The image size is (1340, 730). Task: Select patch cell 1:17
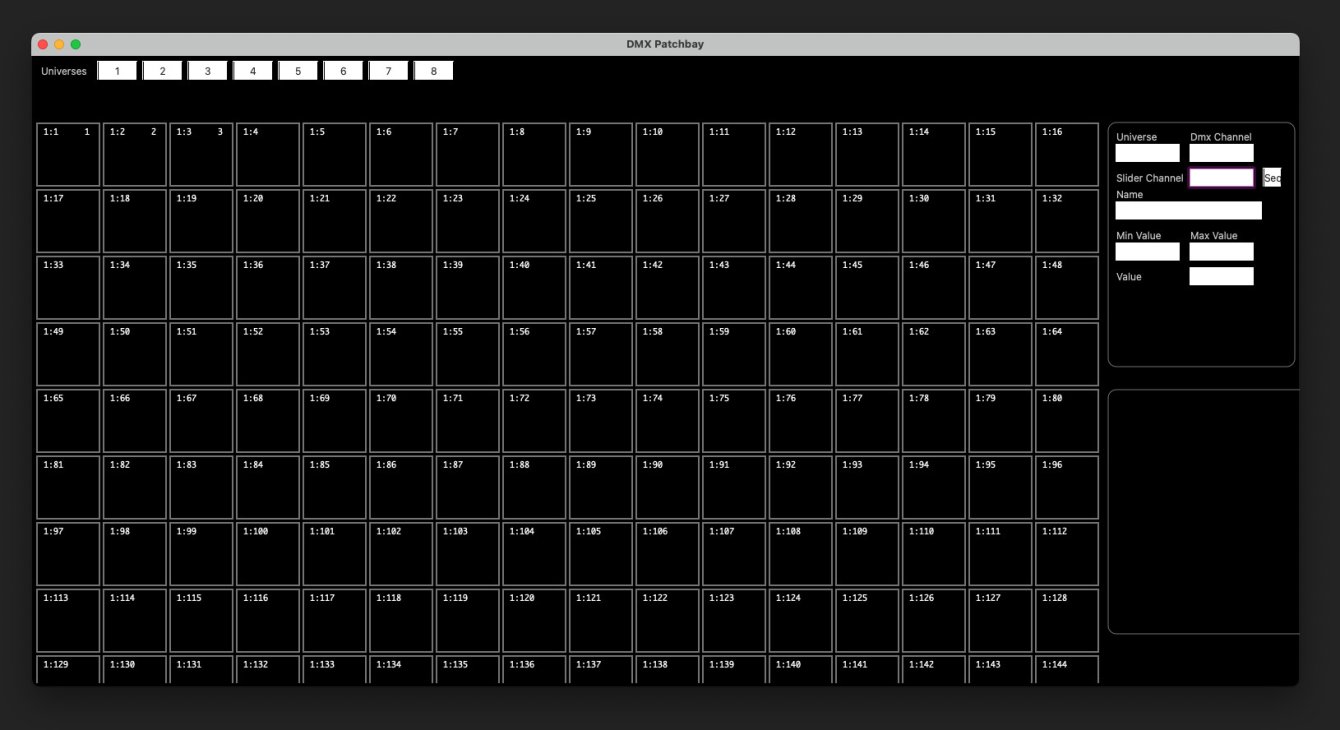coord(68,221)
